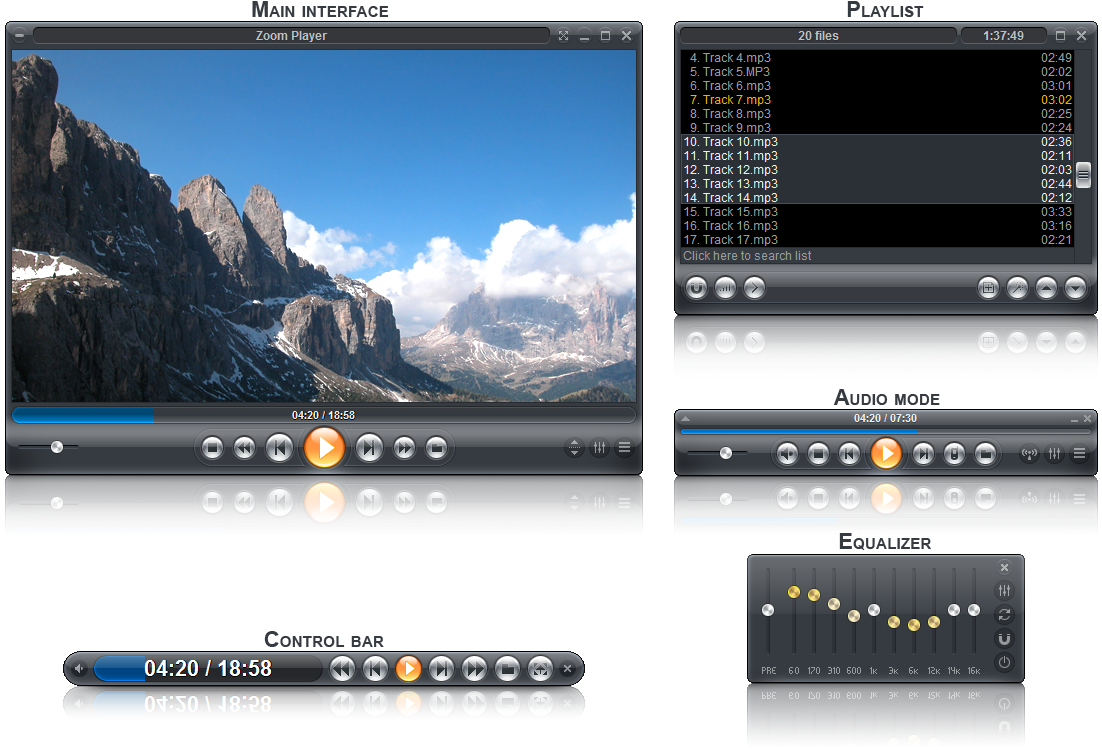Click signal-bars sort icon in playlist toolbar

[x=725, y=287]
